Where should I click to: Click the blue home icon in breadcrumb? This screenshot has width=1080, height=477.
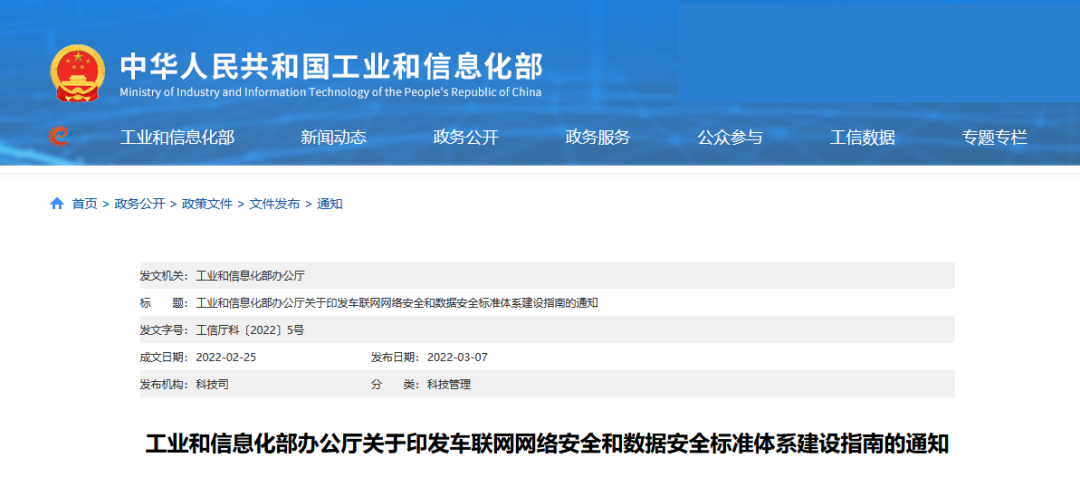pyautogui.click(x=57, y=203)
